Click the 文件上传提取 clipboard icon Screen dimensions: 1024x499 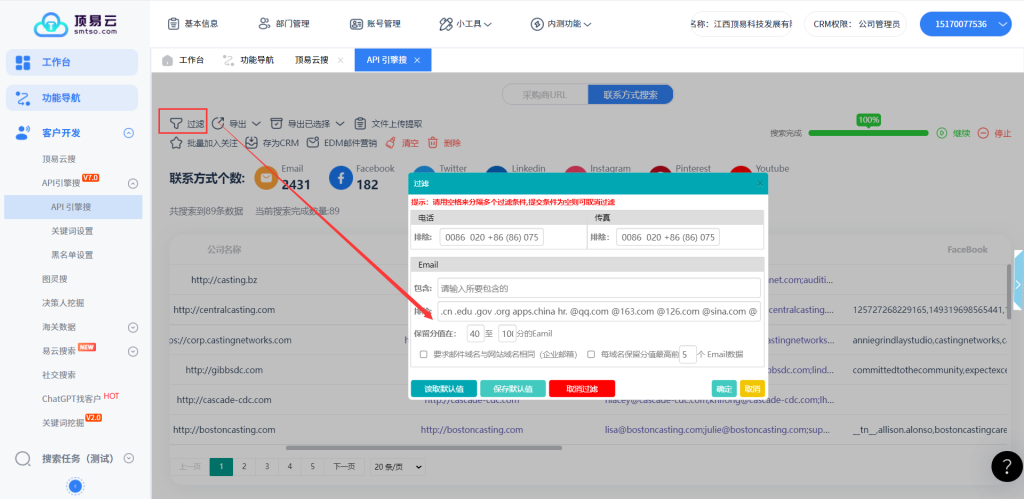coord(360,124)
